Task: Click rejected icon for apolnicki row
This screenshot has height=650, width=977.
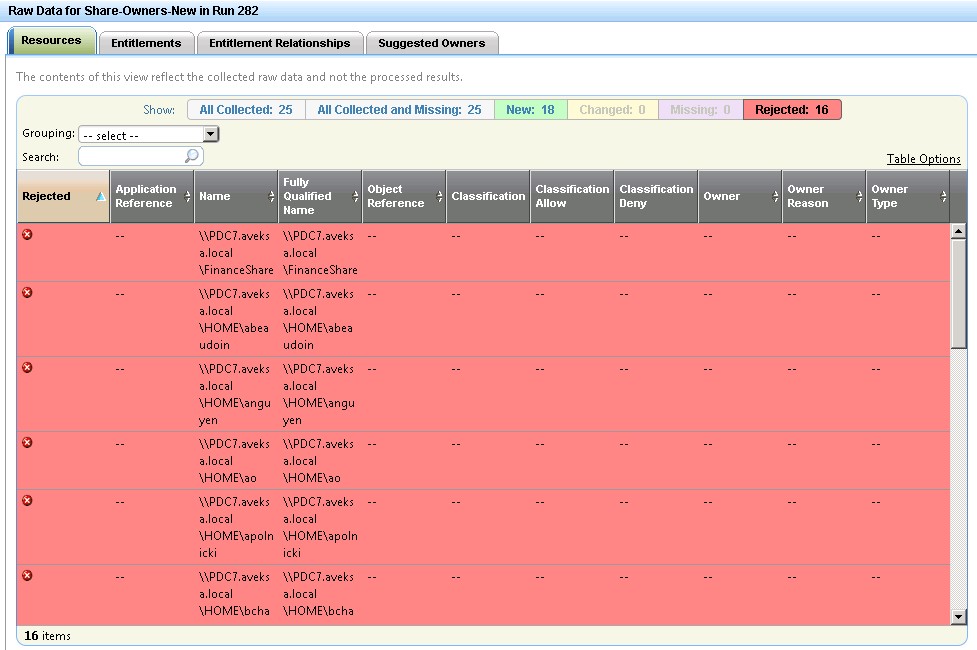Action: [27, 500]
